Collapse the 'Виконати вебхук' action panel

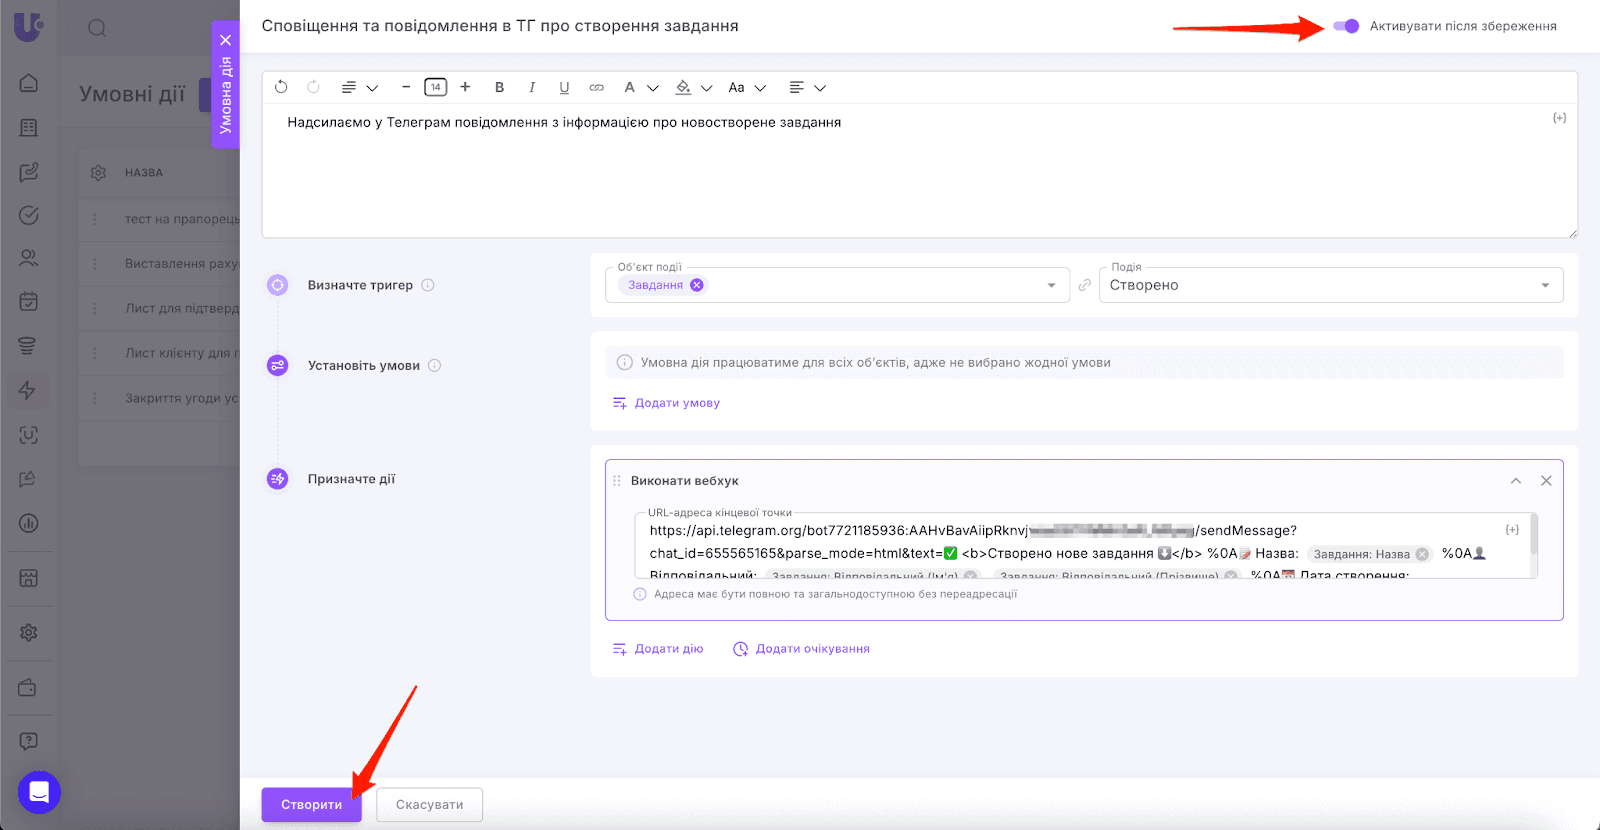[1516, 481]
